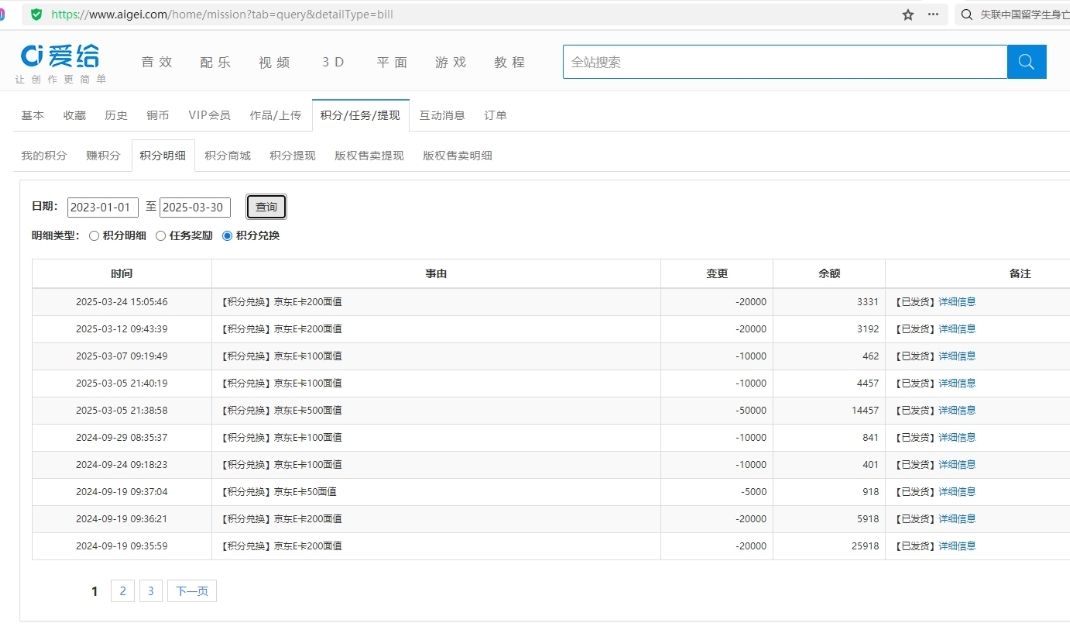Screen dimensions: 1070x624
Task: Click the balance value 25918
Action: (x=865, y=546)
